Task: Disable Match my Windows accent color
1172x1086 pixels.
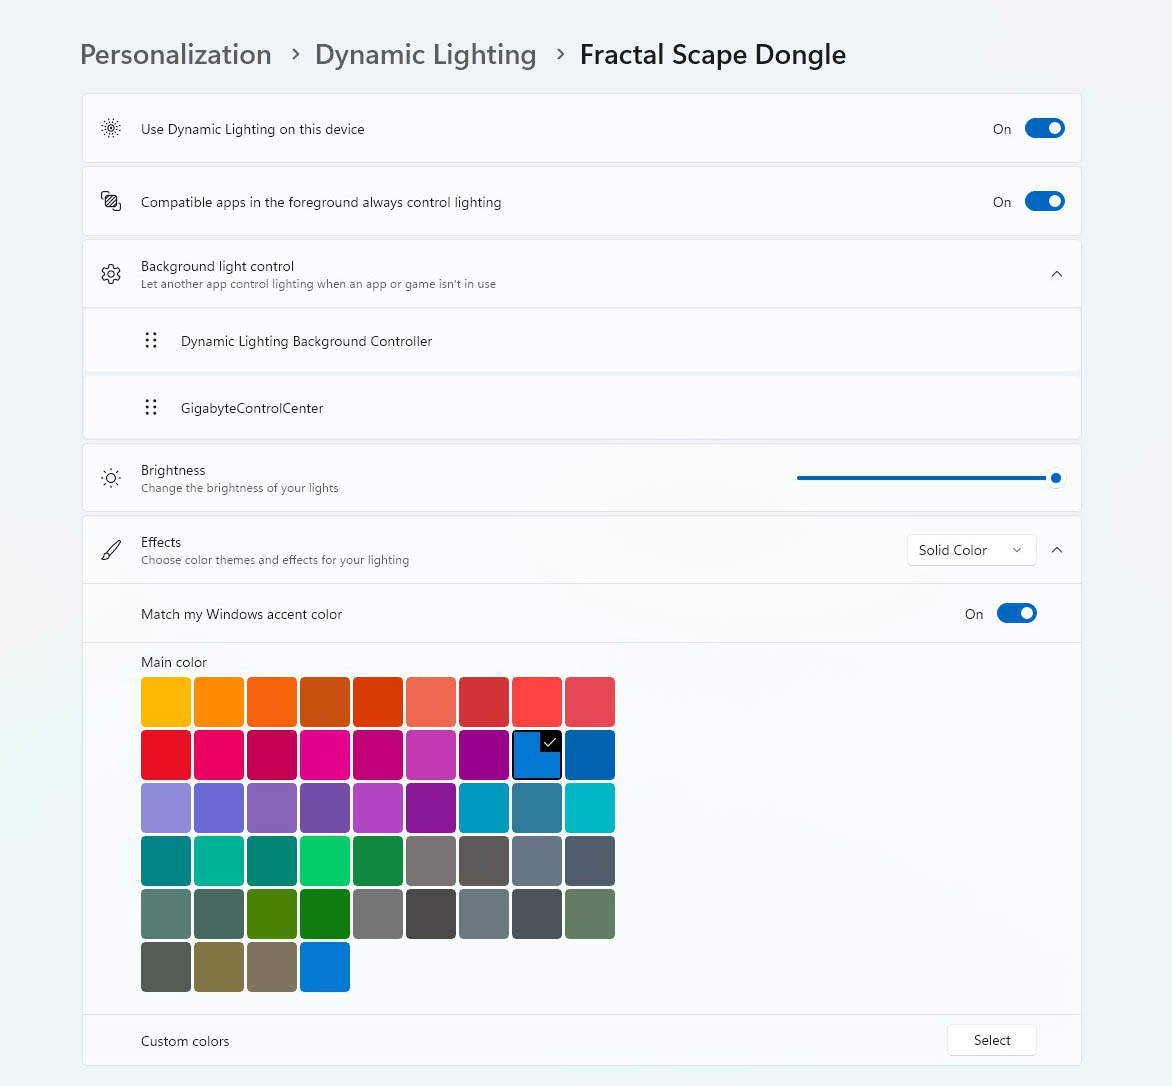Action: coord(1017,614)
